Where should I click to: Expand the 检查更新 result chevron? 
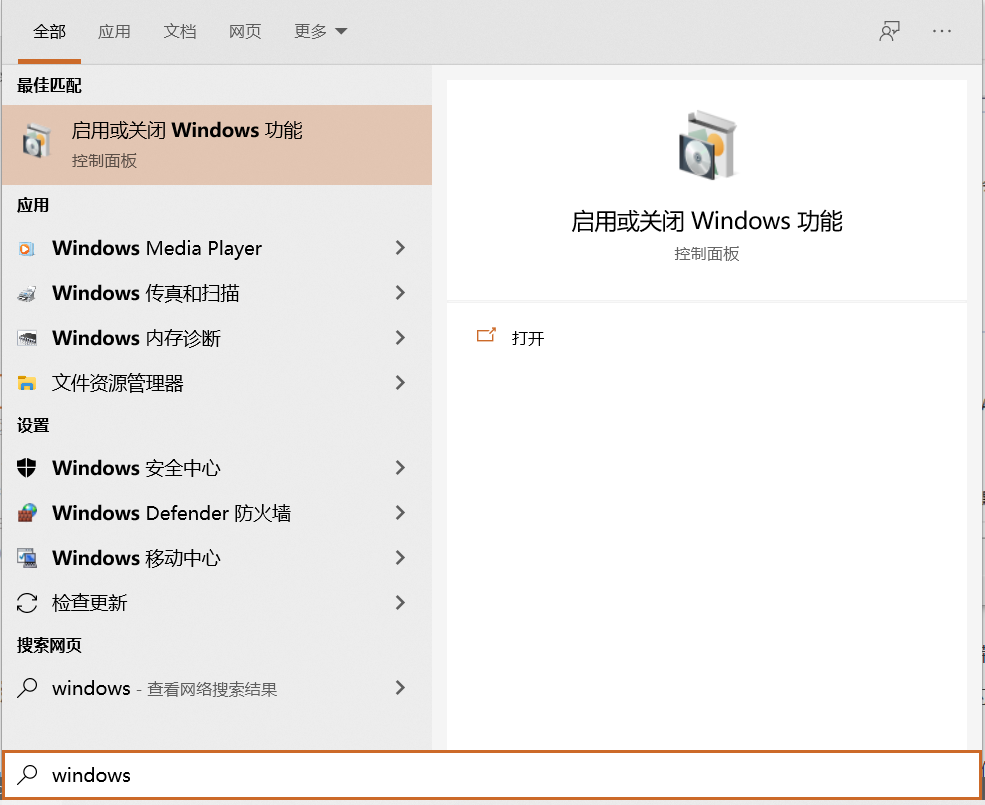click(x=399, y=602)
